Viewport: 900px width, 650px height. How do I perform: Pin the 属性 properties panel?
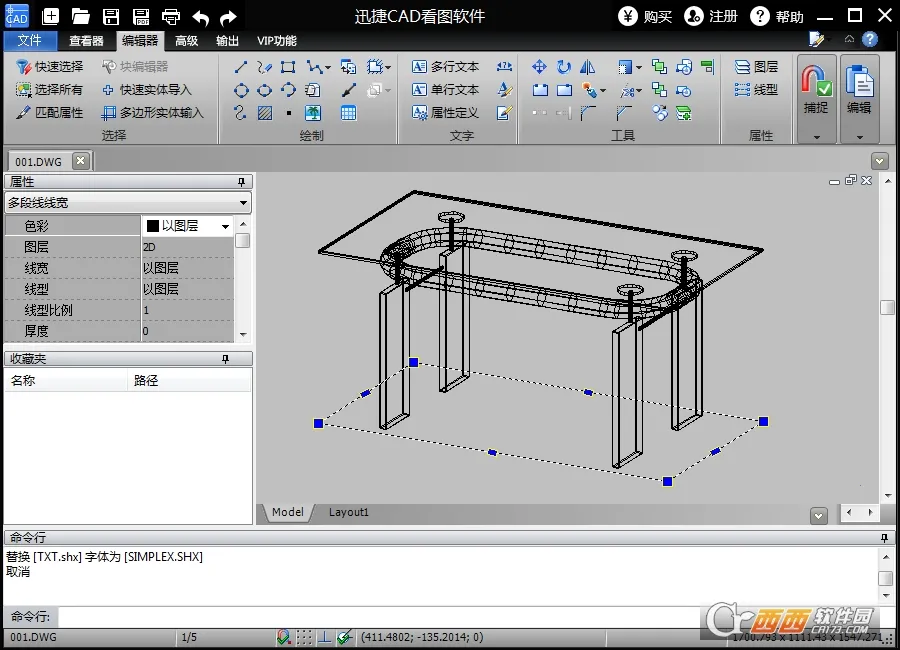coord(242,181)
